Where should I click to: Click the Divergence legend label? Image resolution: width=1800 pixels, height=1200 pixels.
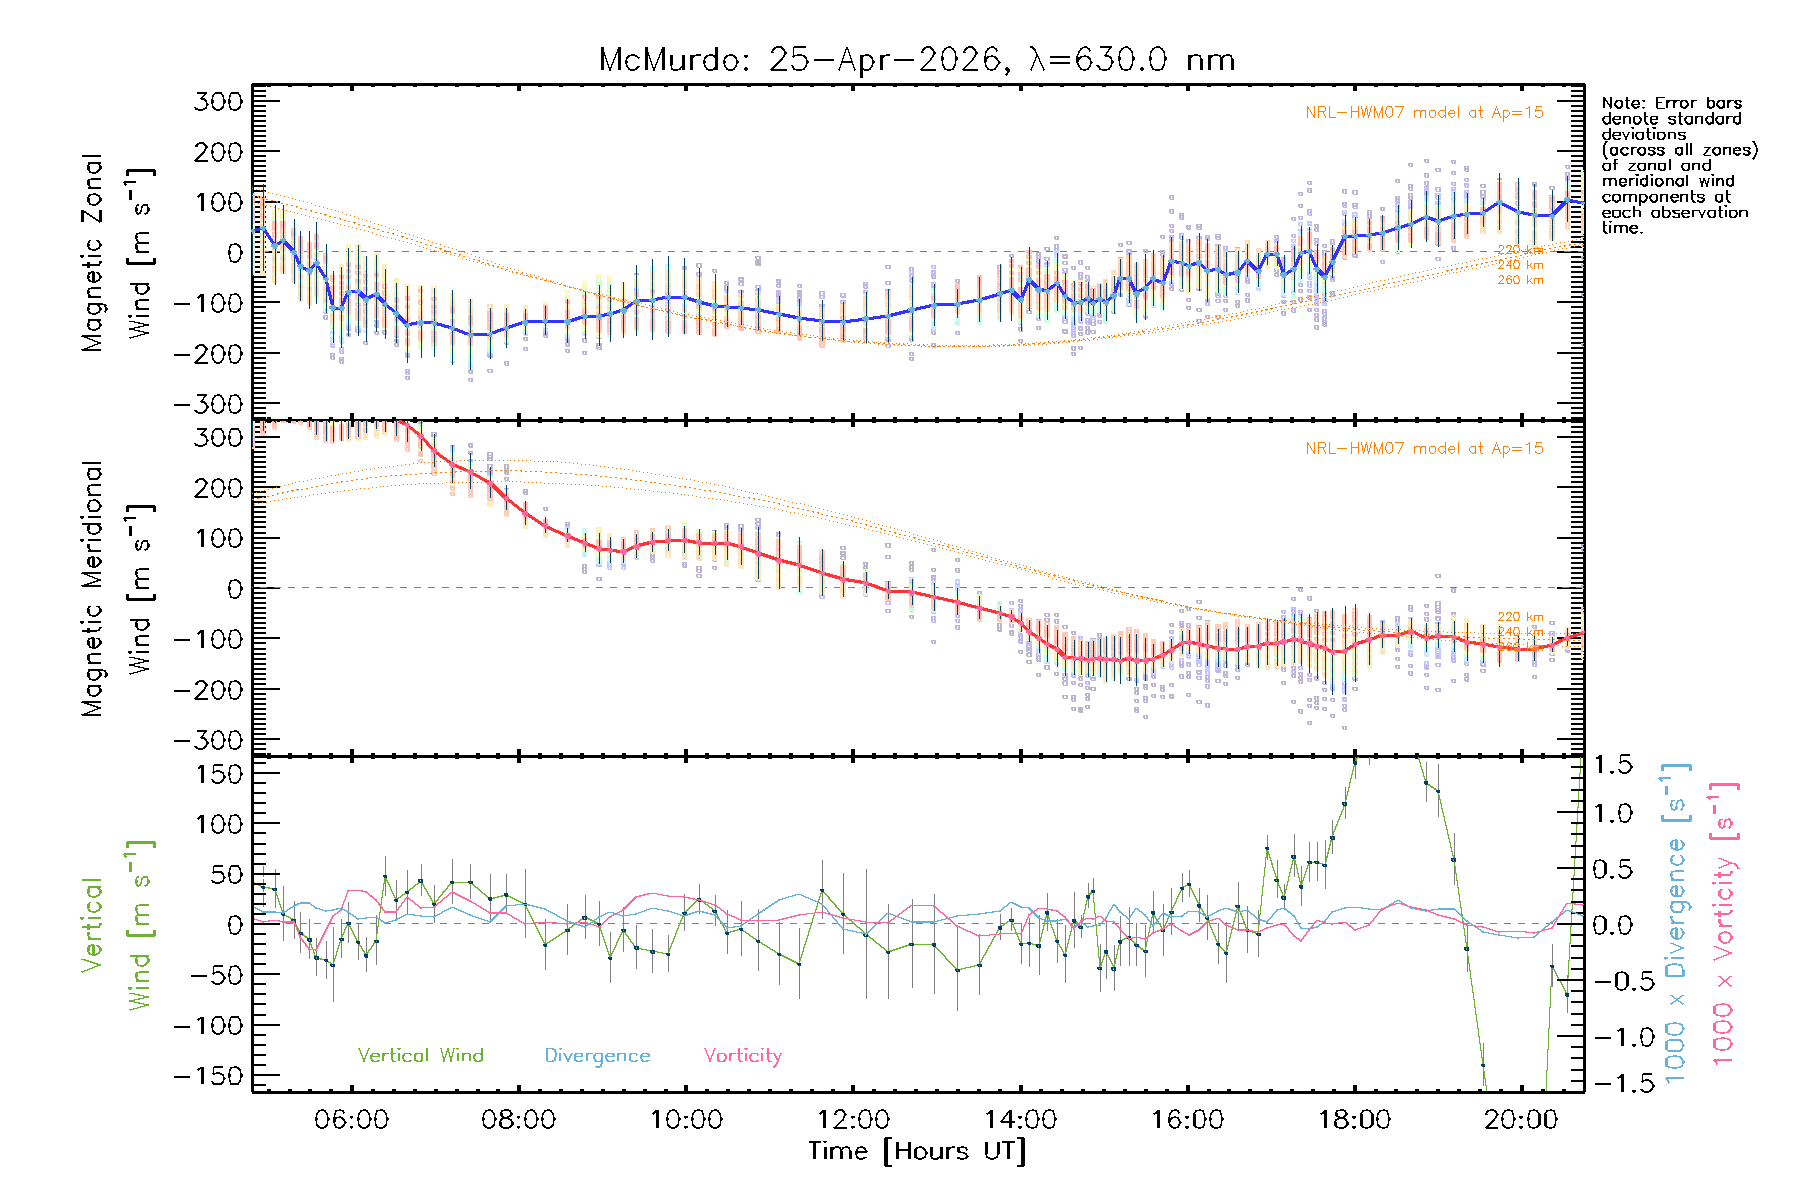597,1055
